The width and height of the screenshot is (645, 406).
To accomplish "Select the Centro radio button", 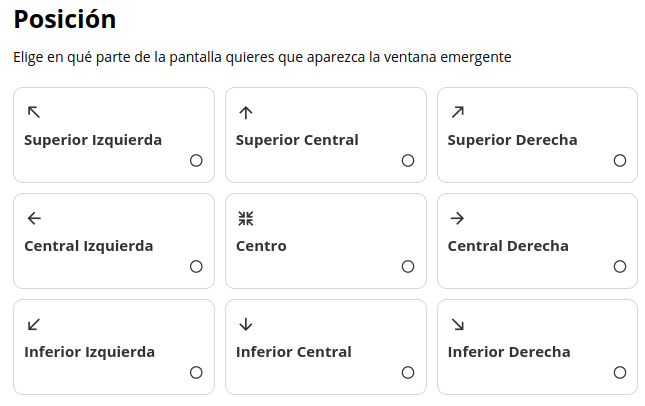I will tap(408, 266).
